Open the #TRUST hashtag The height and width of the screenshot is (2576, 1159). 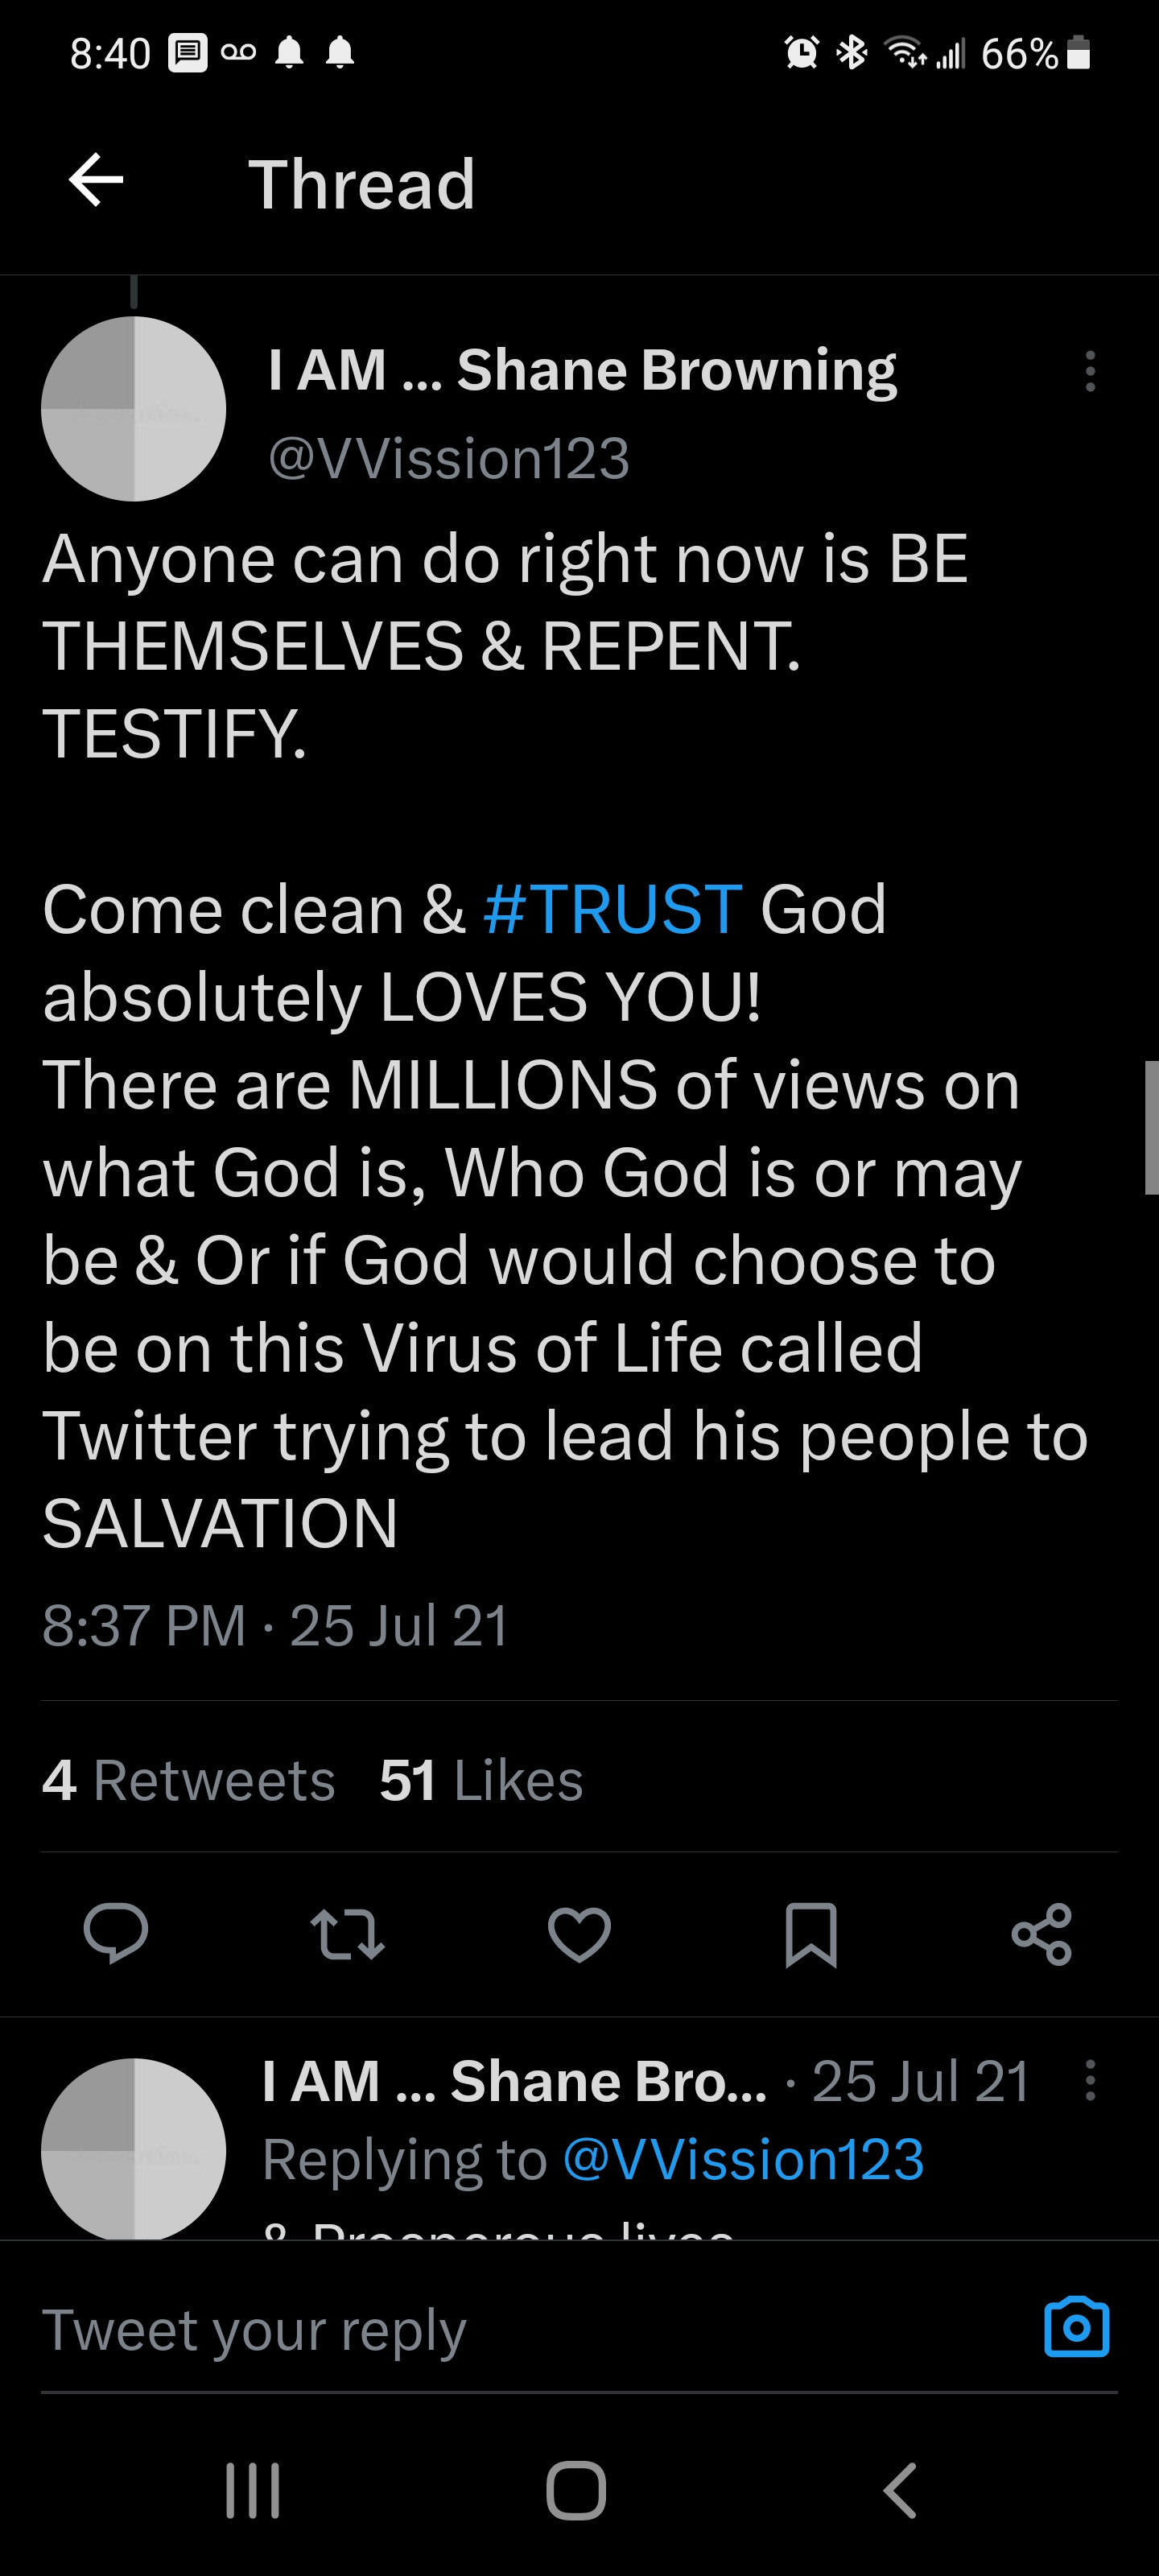[x=612, y=909]
